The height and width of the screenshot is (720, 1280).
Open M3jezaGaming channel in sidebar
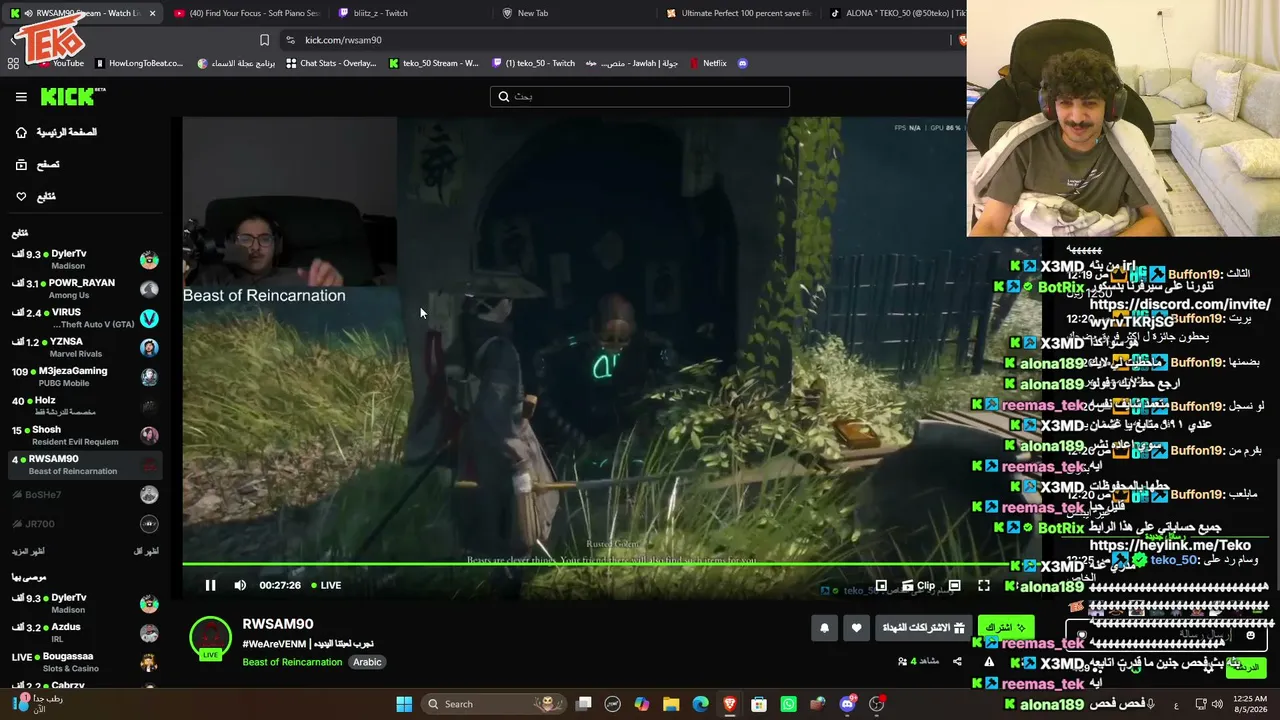[x=86, y=377]
